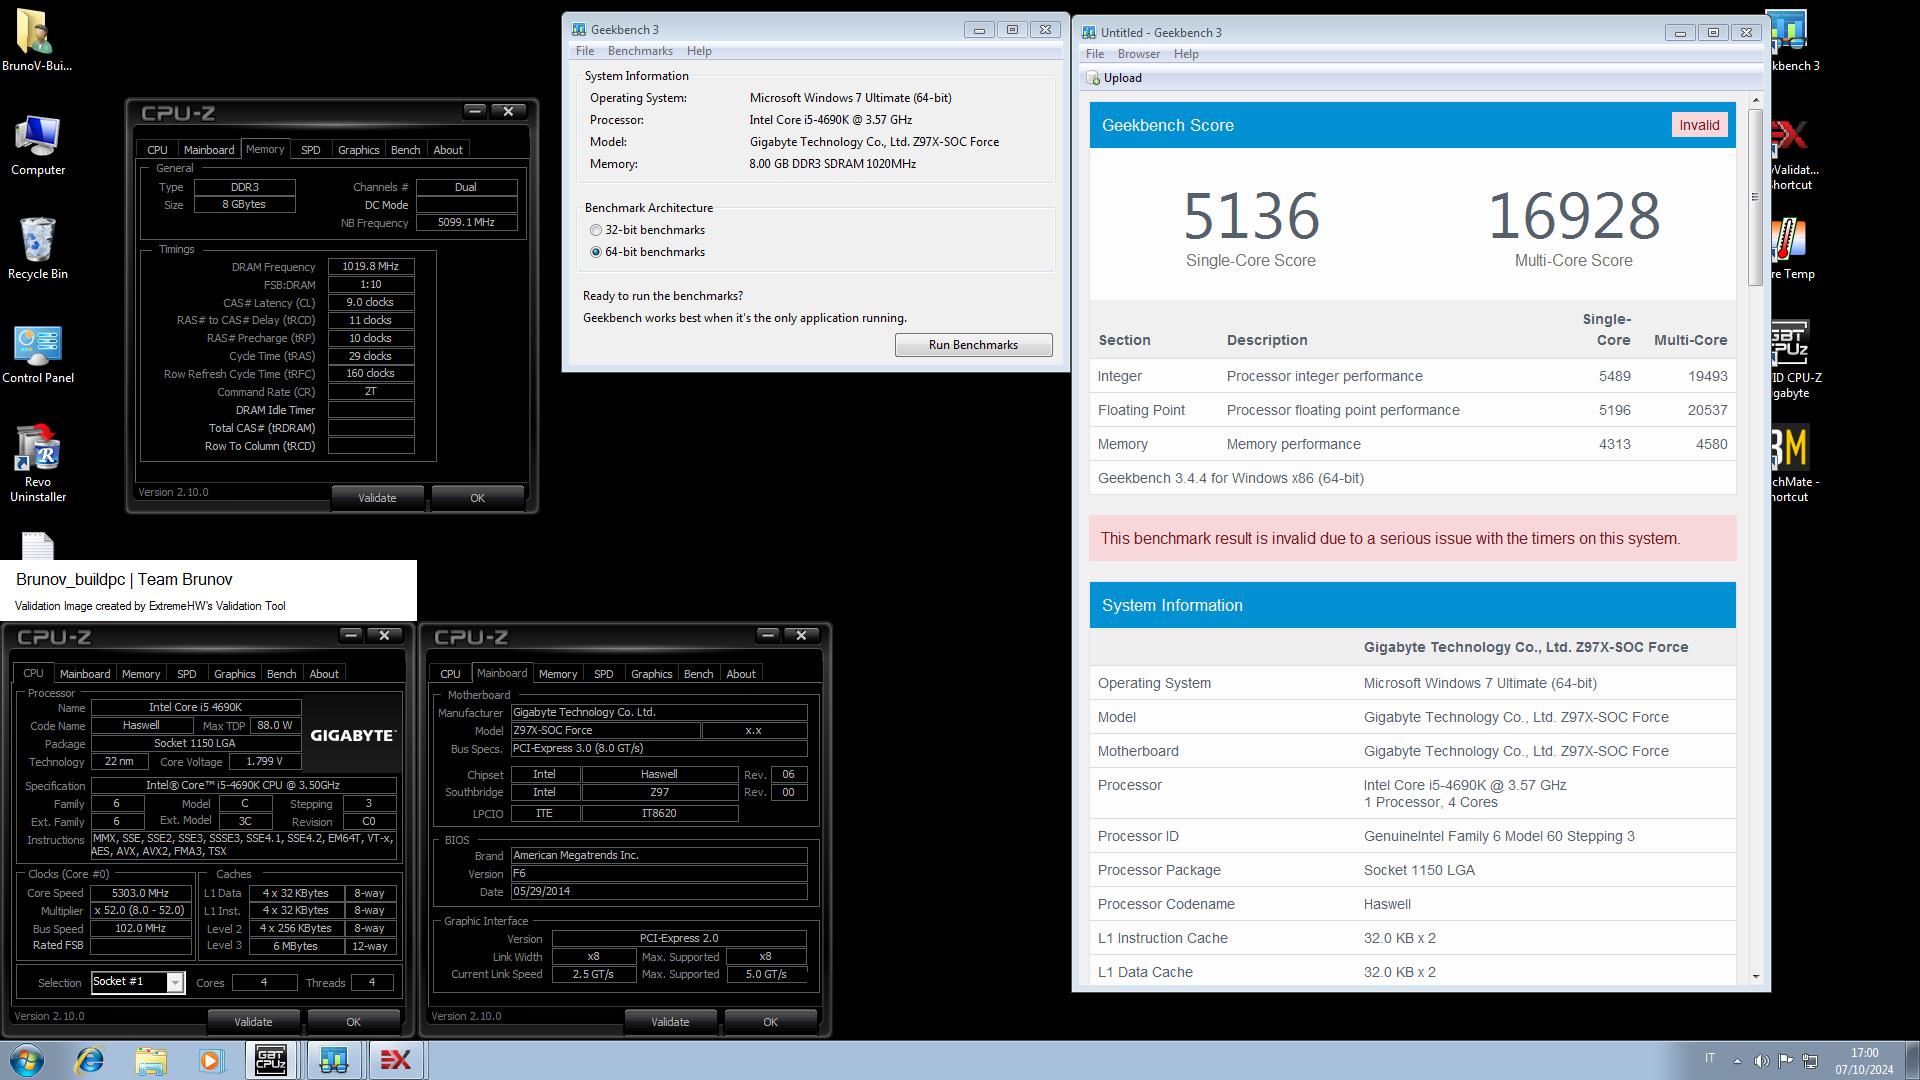The height and width of the screenshot is (1080, 1920).
Task: Click the Run Benchmarks button
Action: coord(973,345)
